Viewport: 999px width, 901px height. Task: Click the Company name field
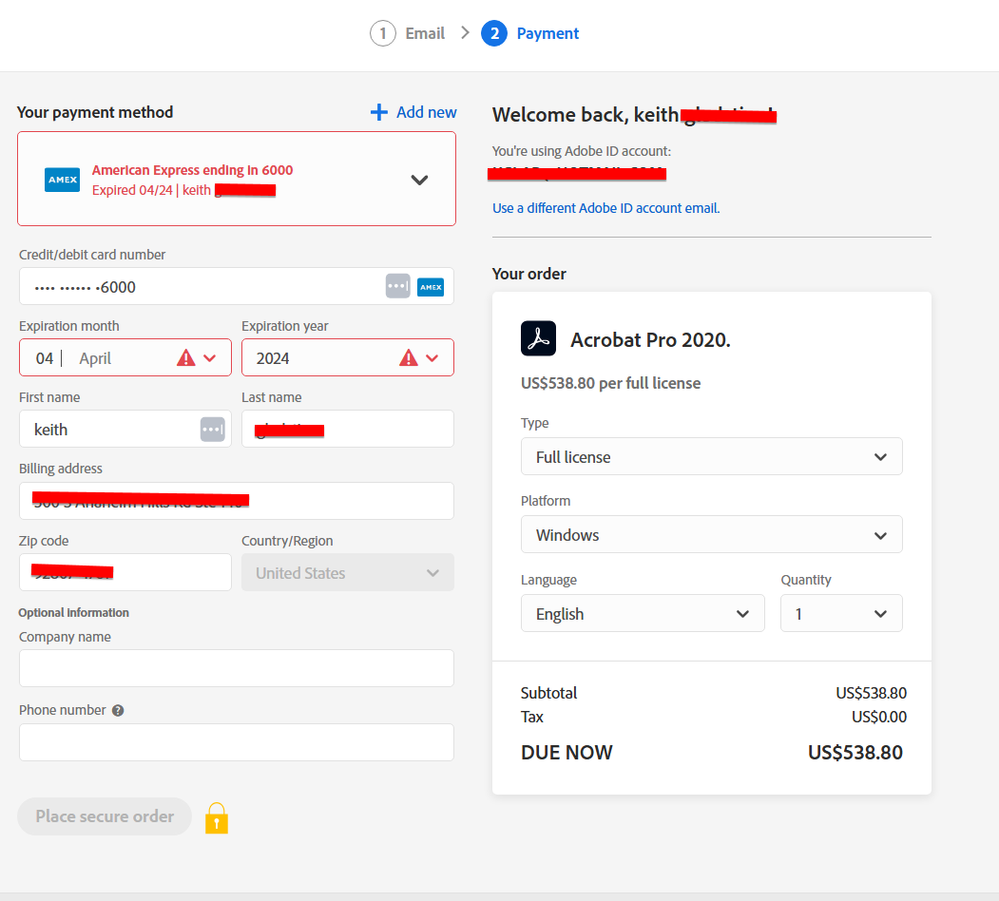click(x=236, y=668)
